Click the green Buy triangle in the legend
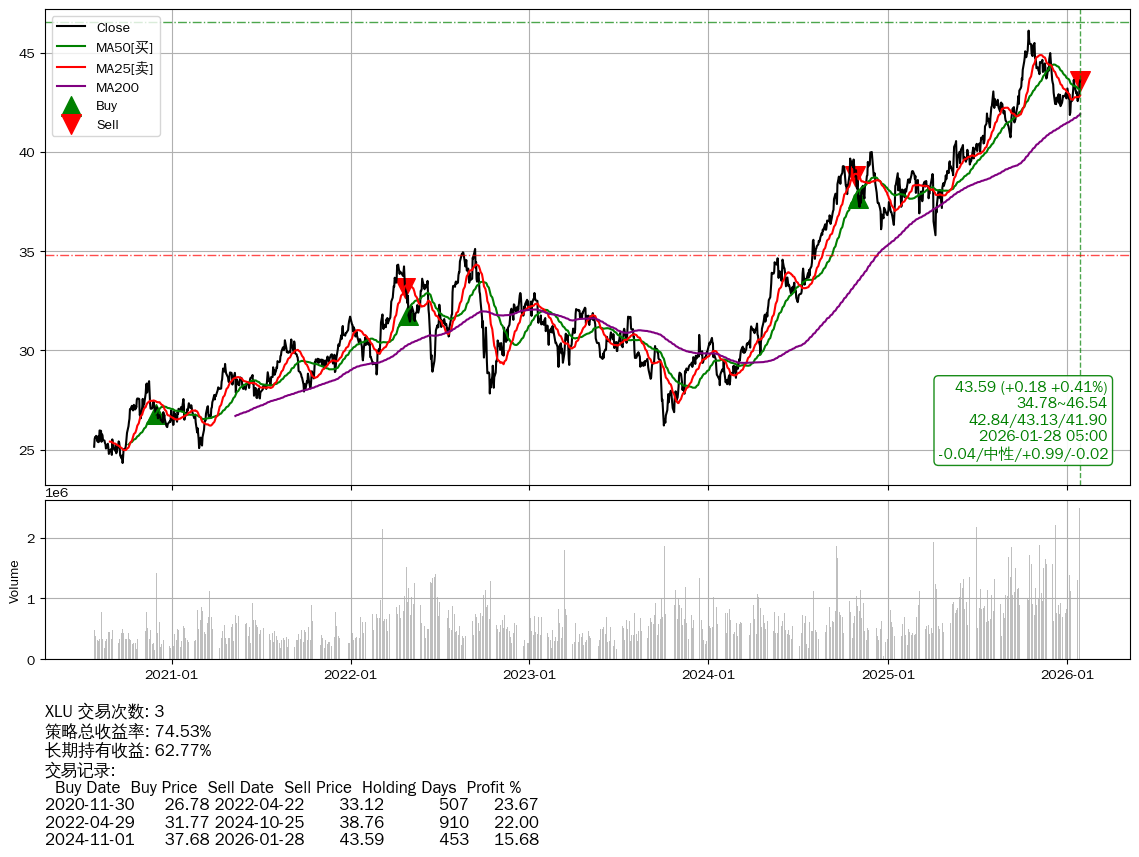Screen dimensions: 1139x857 [x=71, y=106]
